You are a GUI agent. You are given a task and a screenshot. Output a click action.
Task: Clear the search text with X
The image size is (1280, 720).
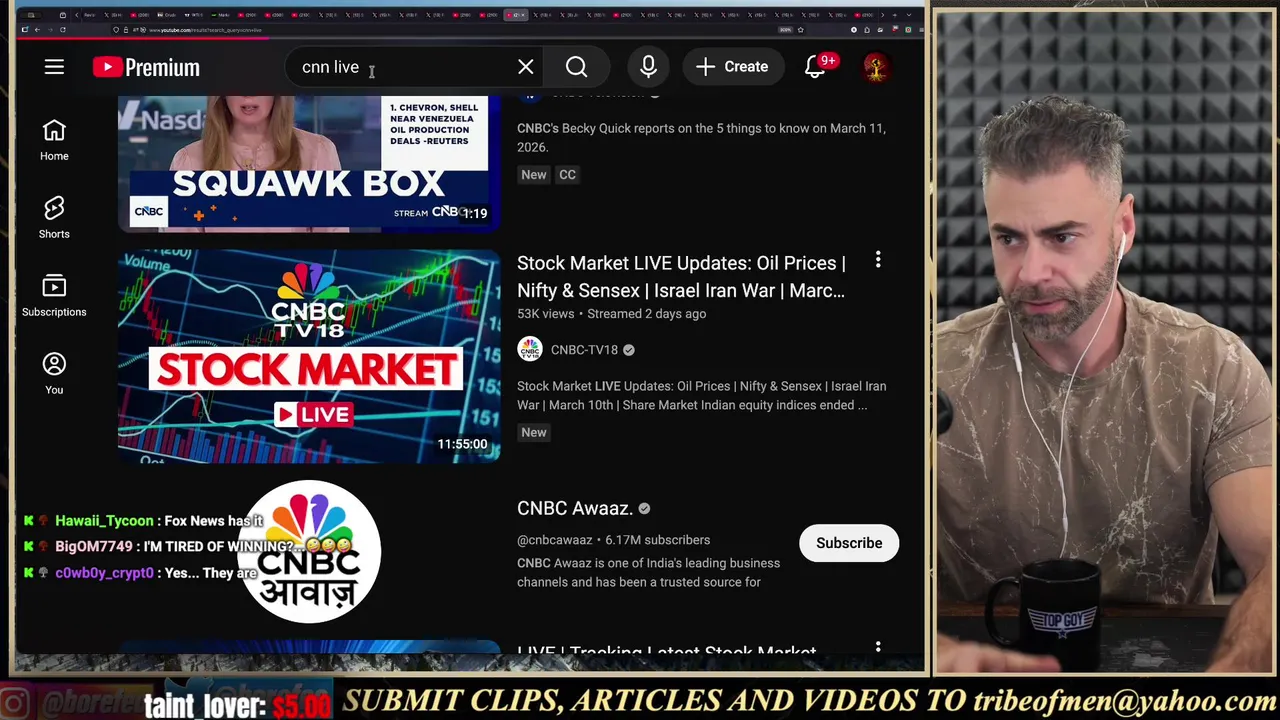(x=526, y=67)
